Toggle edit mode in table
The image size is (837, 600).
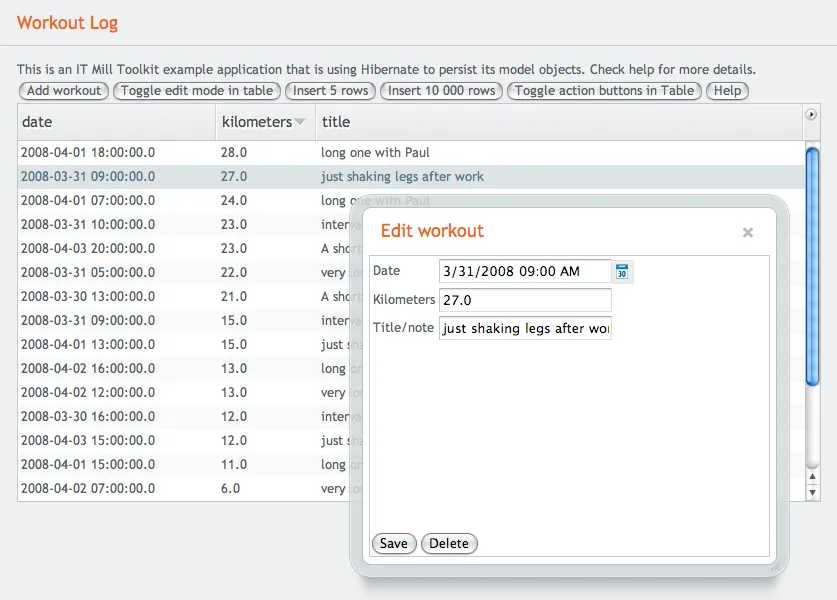click(x=194, y=90)
